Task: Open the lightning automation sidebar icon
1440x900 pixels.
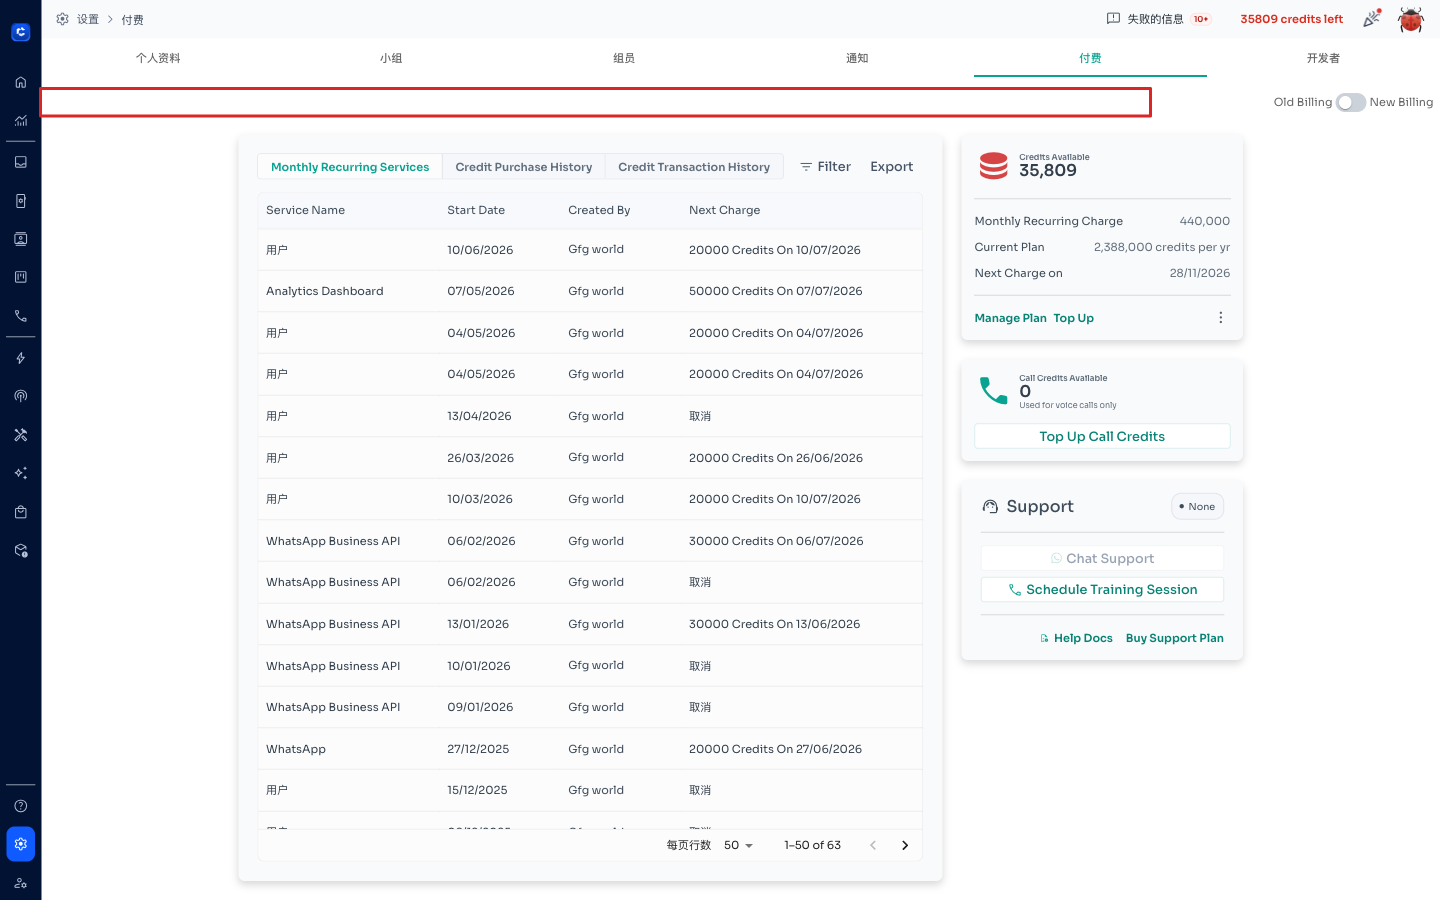Action: coord(20,358)
